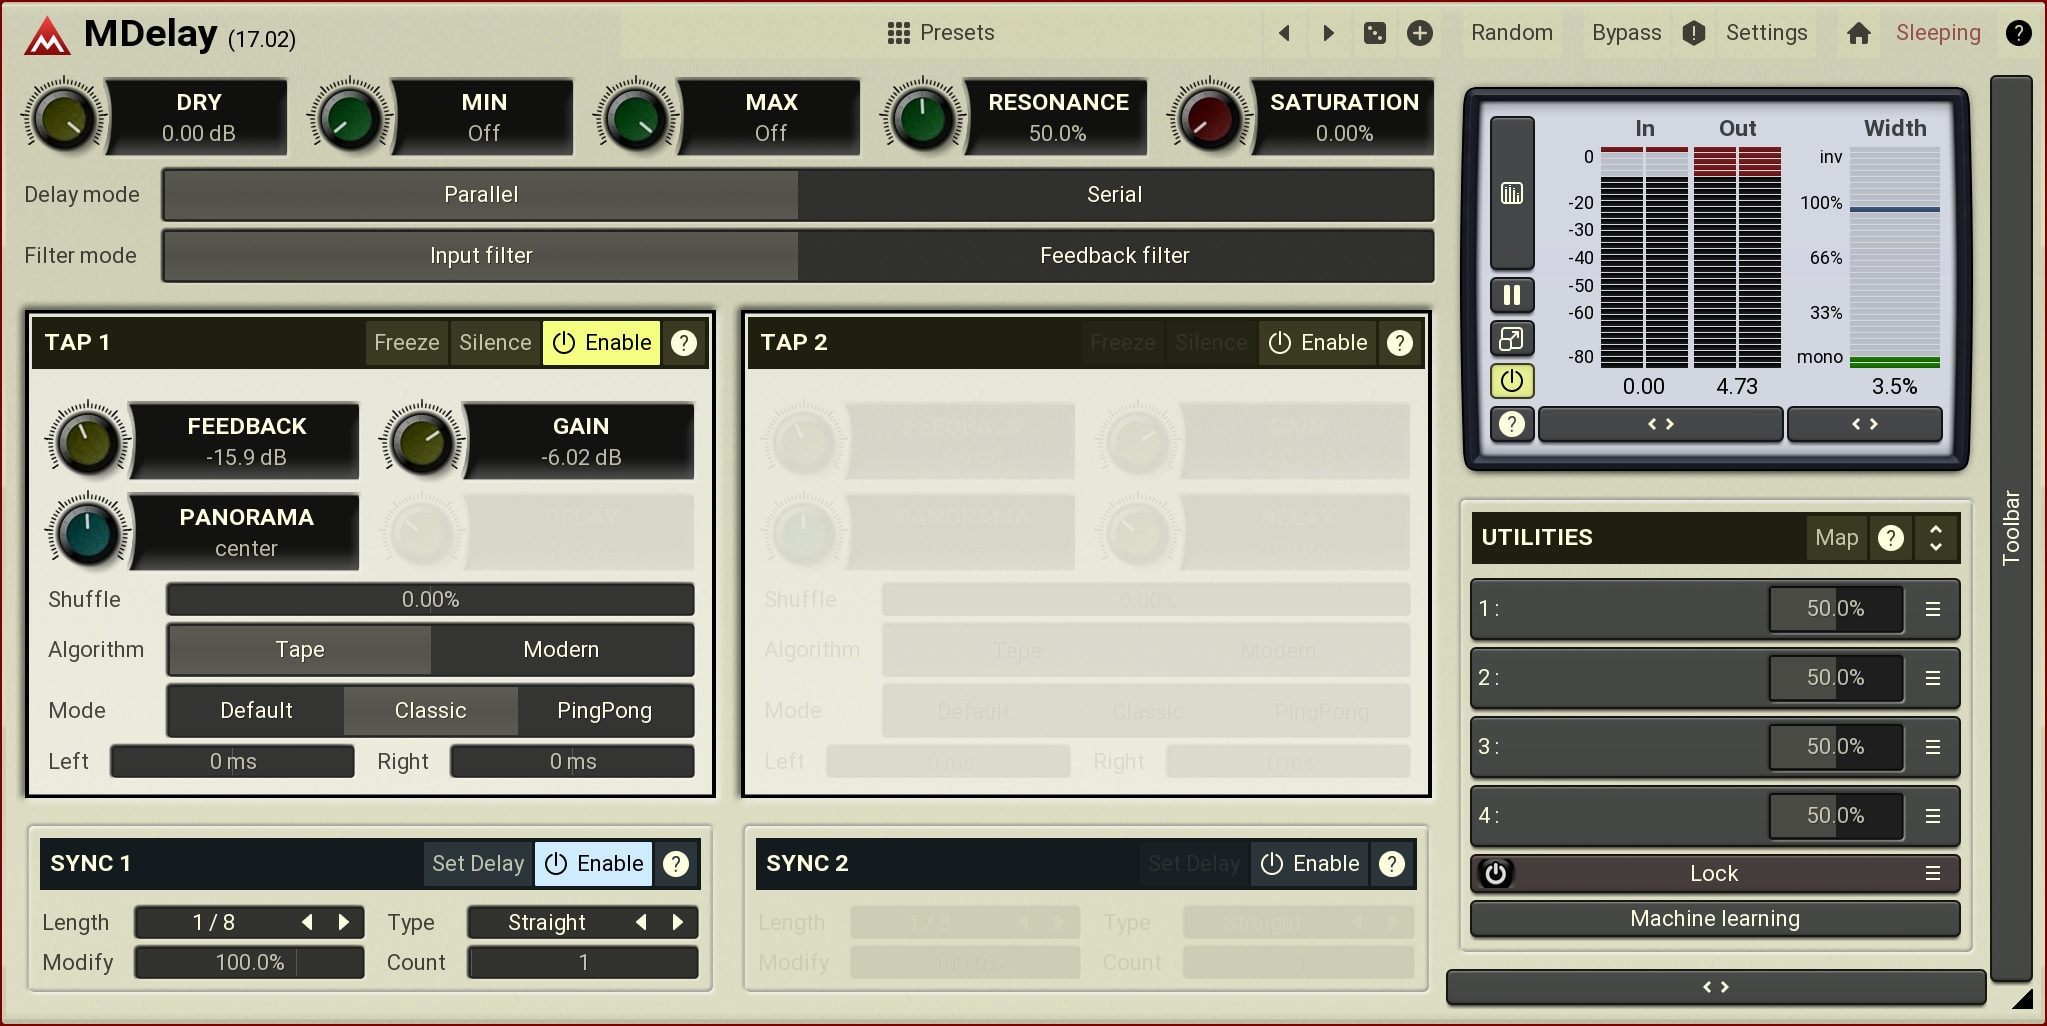Viewport: 2047px width, 1026px height.
Task: Disable the SYNC 1 Enable toggle
Action: pos(594,864)
